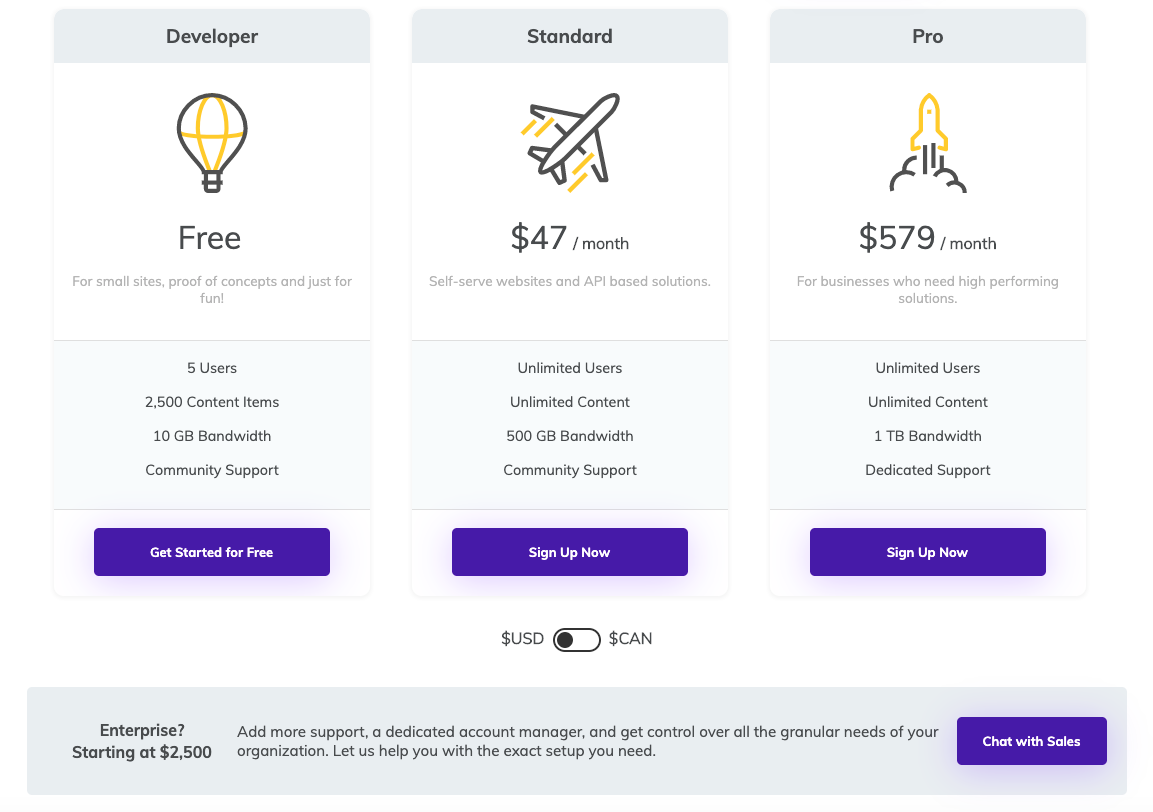Select the $USD currency label

click(x=522, y=638)
